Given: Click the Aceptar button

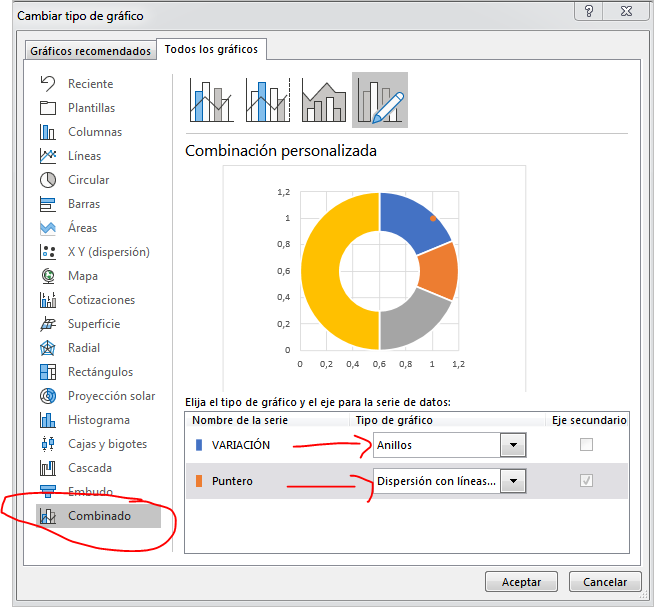Looking at the screenshot, I should [521, 582].
